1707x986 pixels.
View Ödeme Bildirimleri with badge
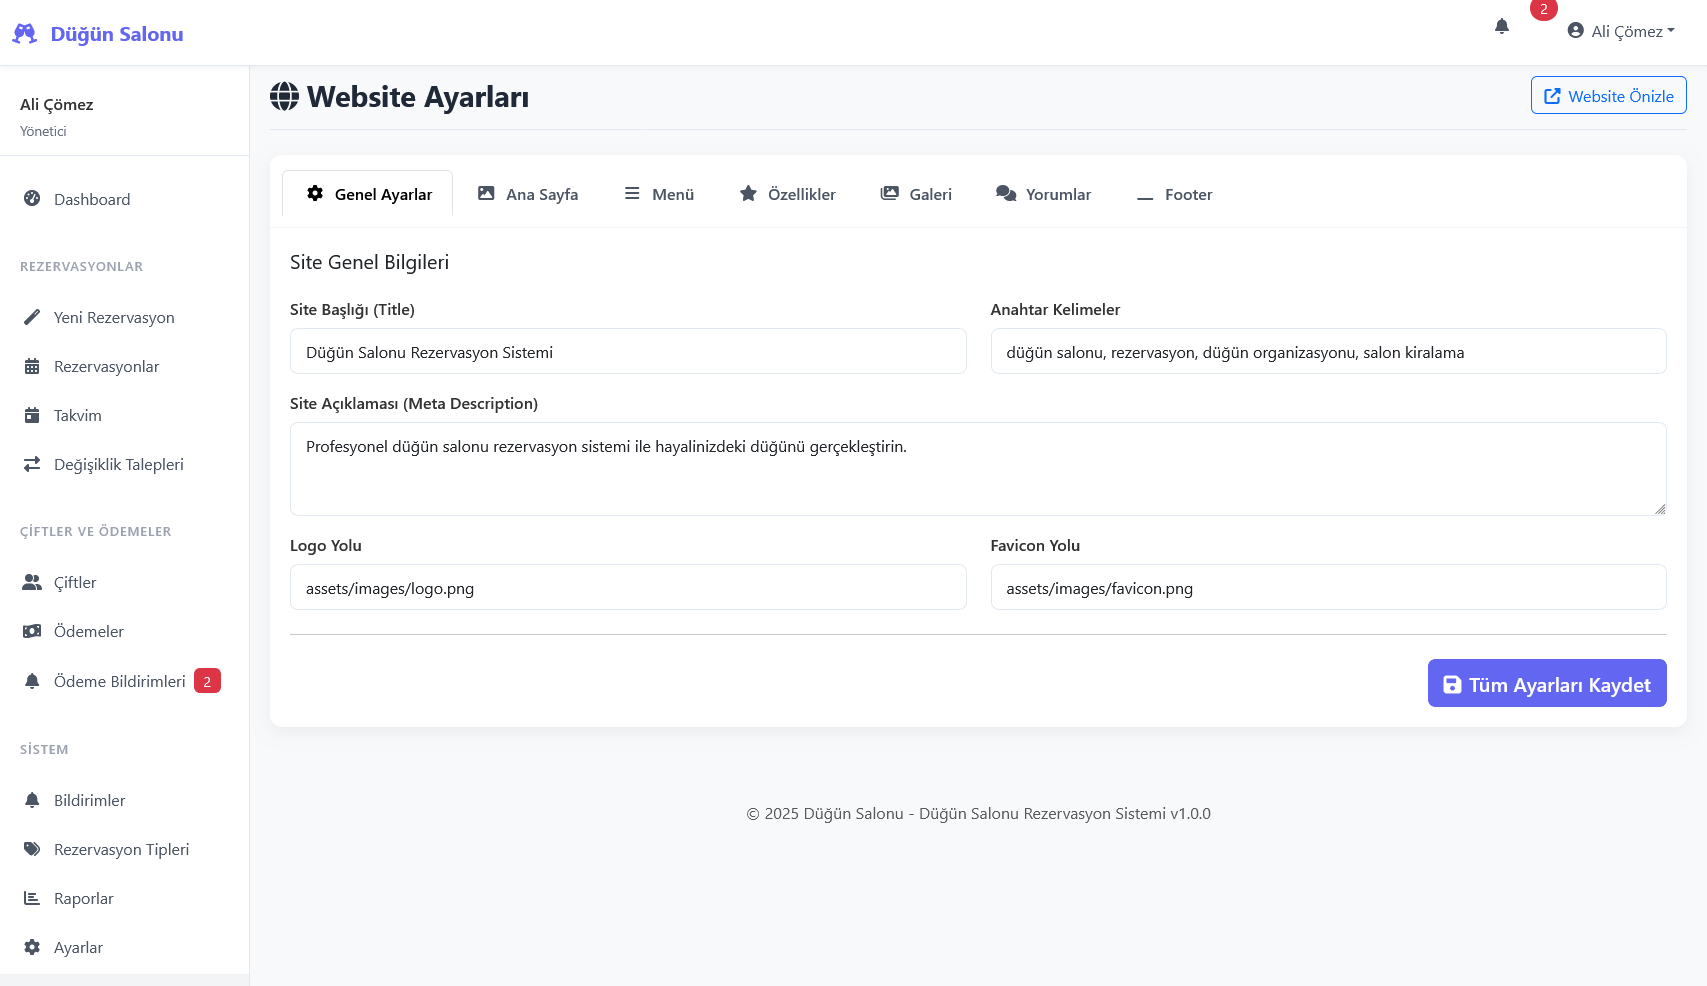pos(119,681)
